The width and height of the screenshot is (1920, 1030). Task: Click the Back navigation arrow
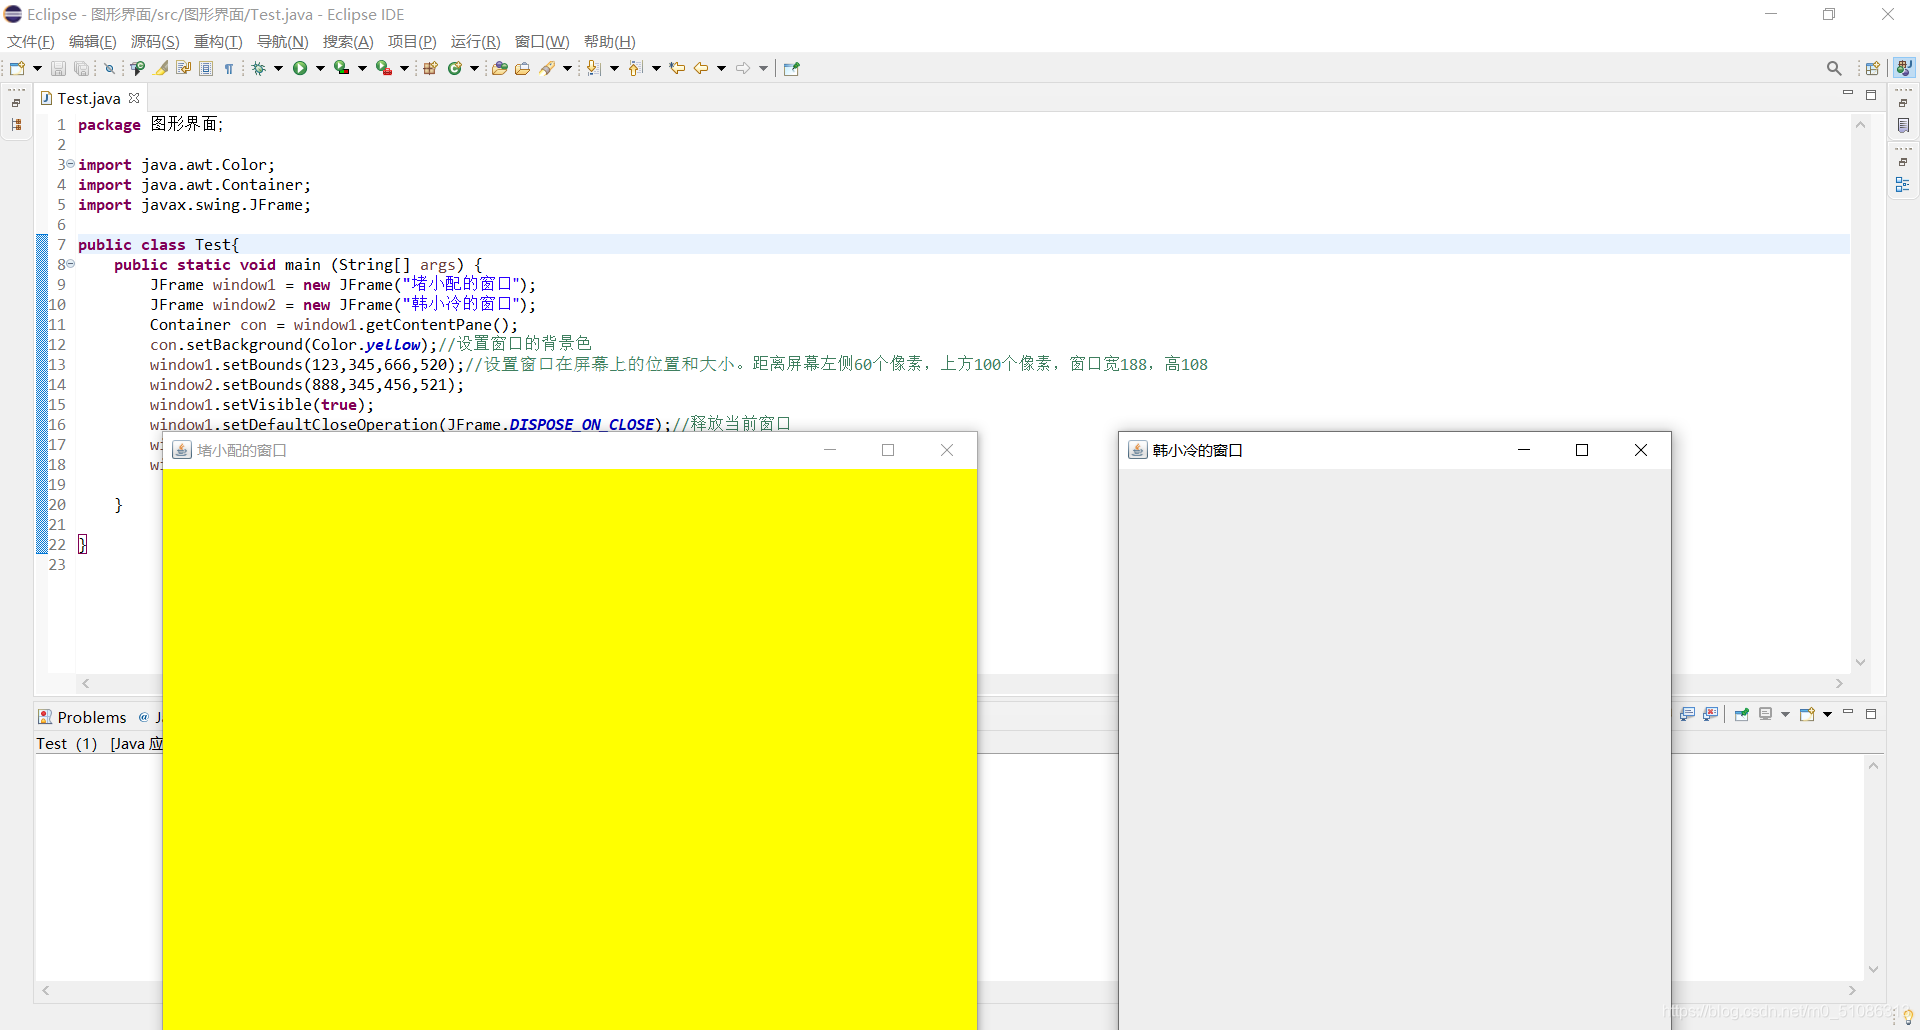[701, 68]
